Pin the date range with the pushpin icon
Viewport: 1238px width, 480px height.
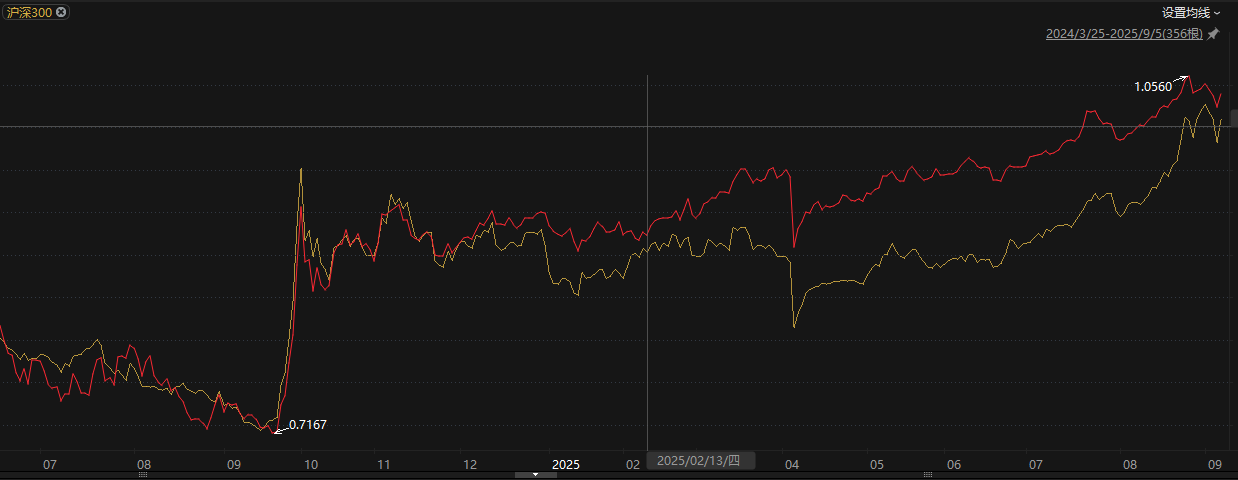(x=1213, y=34)
